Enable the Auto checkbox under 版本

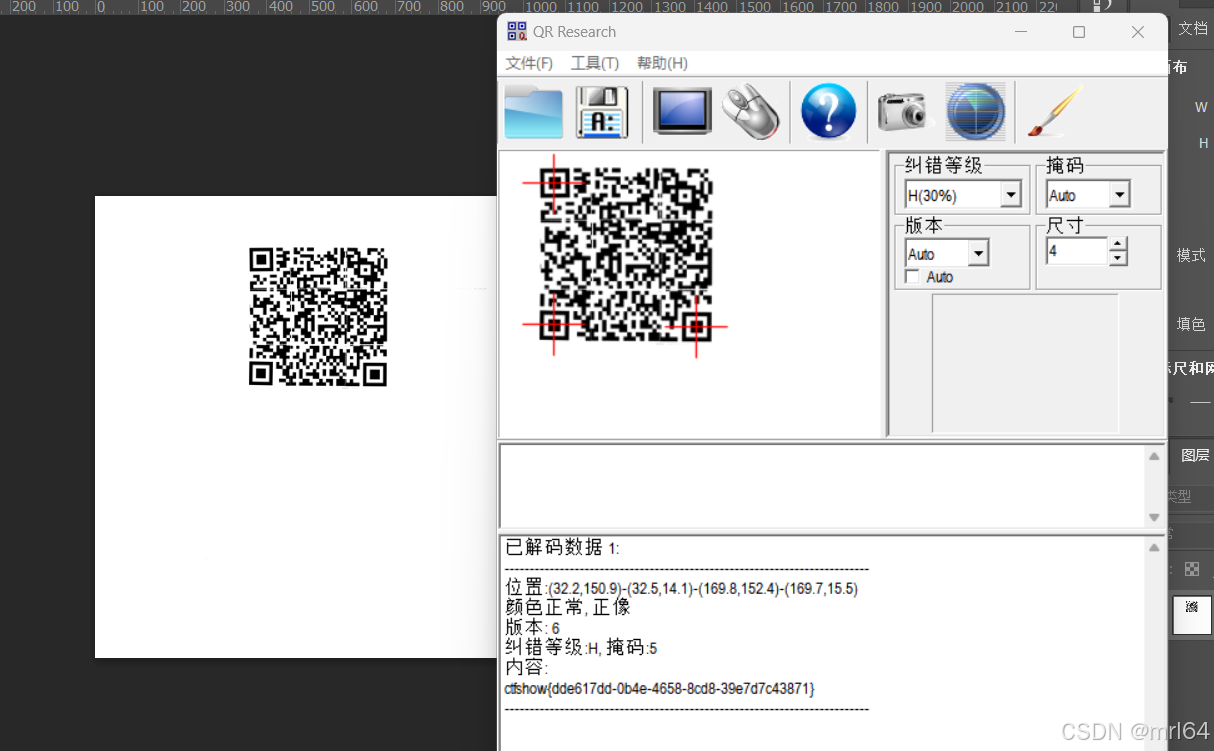(x=912, y=277)
